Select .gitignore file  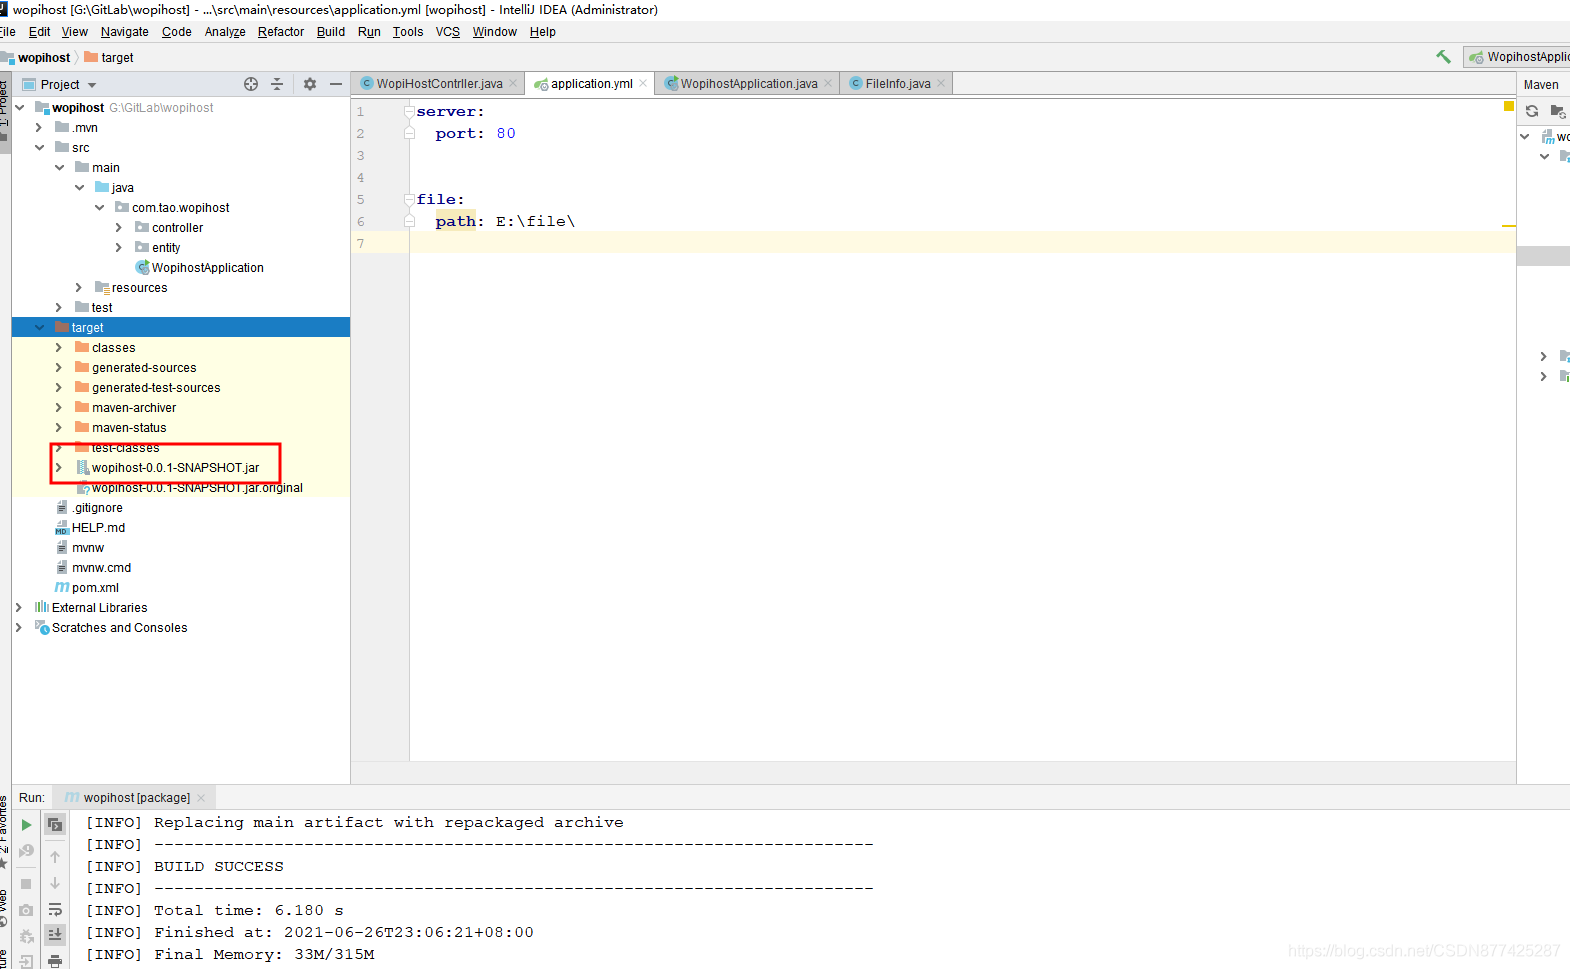coord(97,508)
